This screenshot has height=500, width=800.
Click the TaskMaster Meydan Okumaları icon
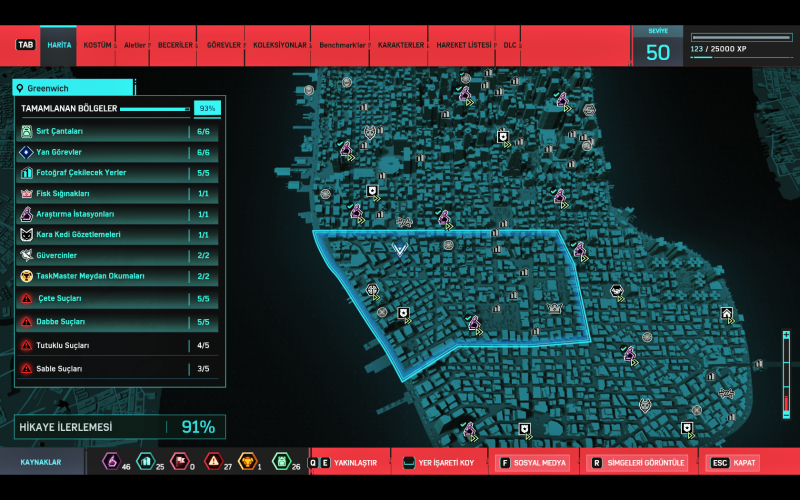27,276
